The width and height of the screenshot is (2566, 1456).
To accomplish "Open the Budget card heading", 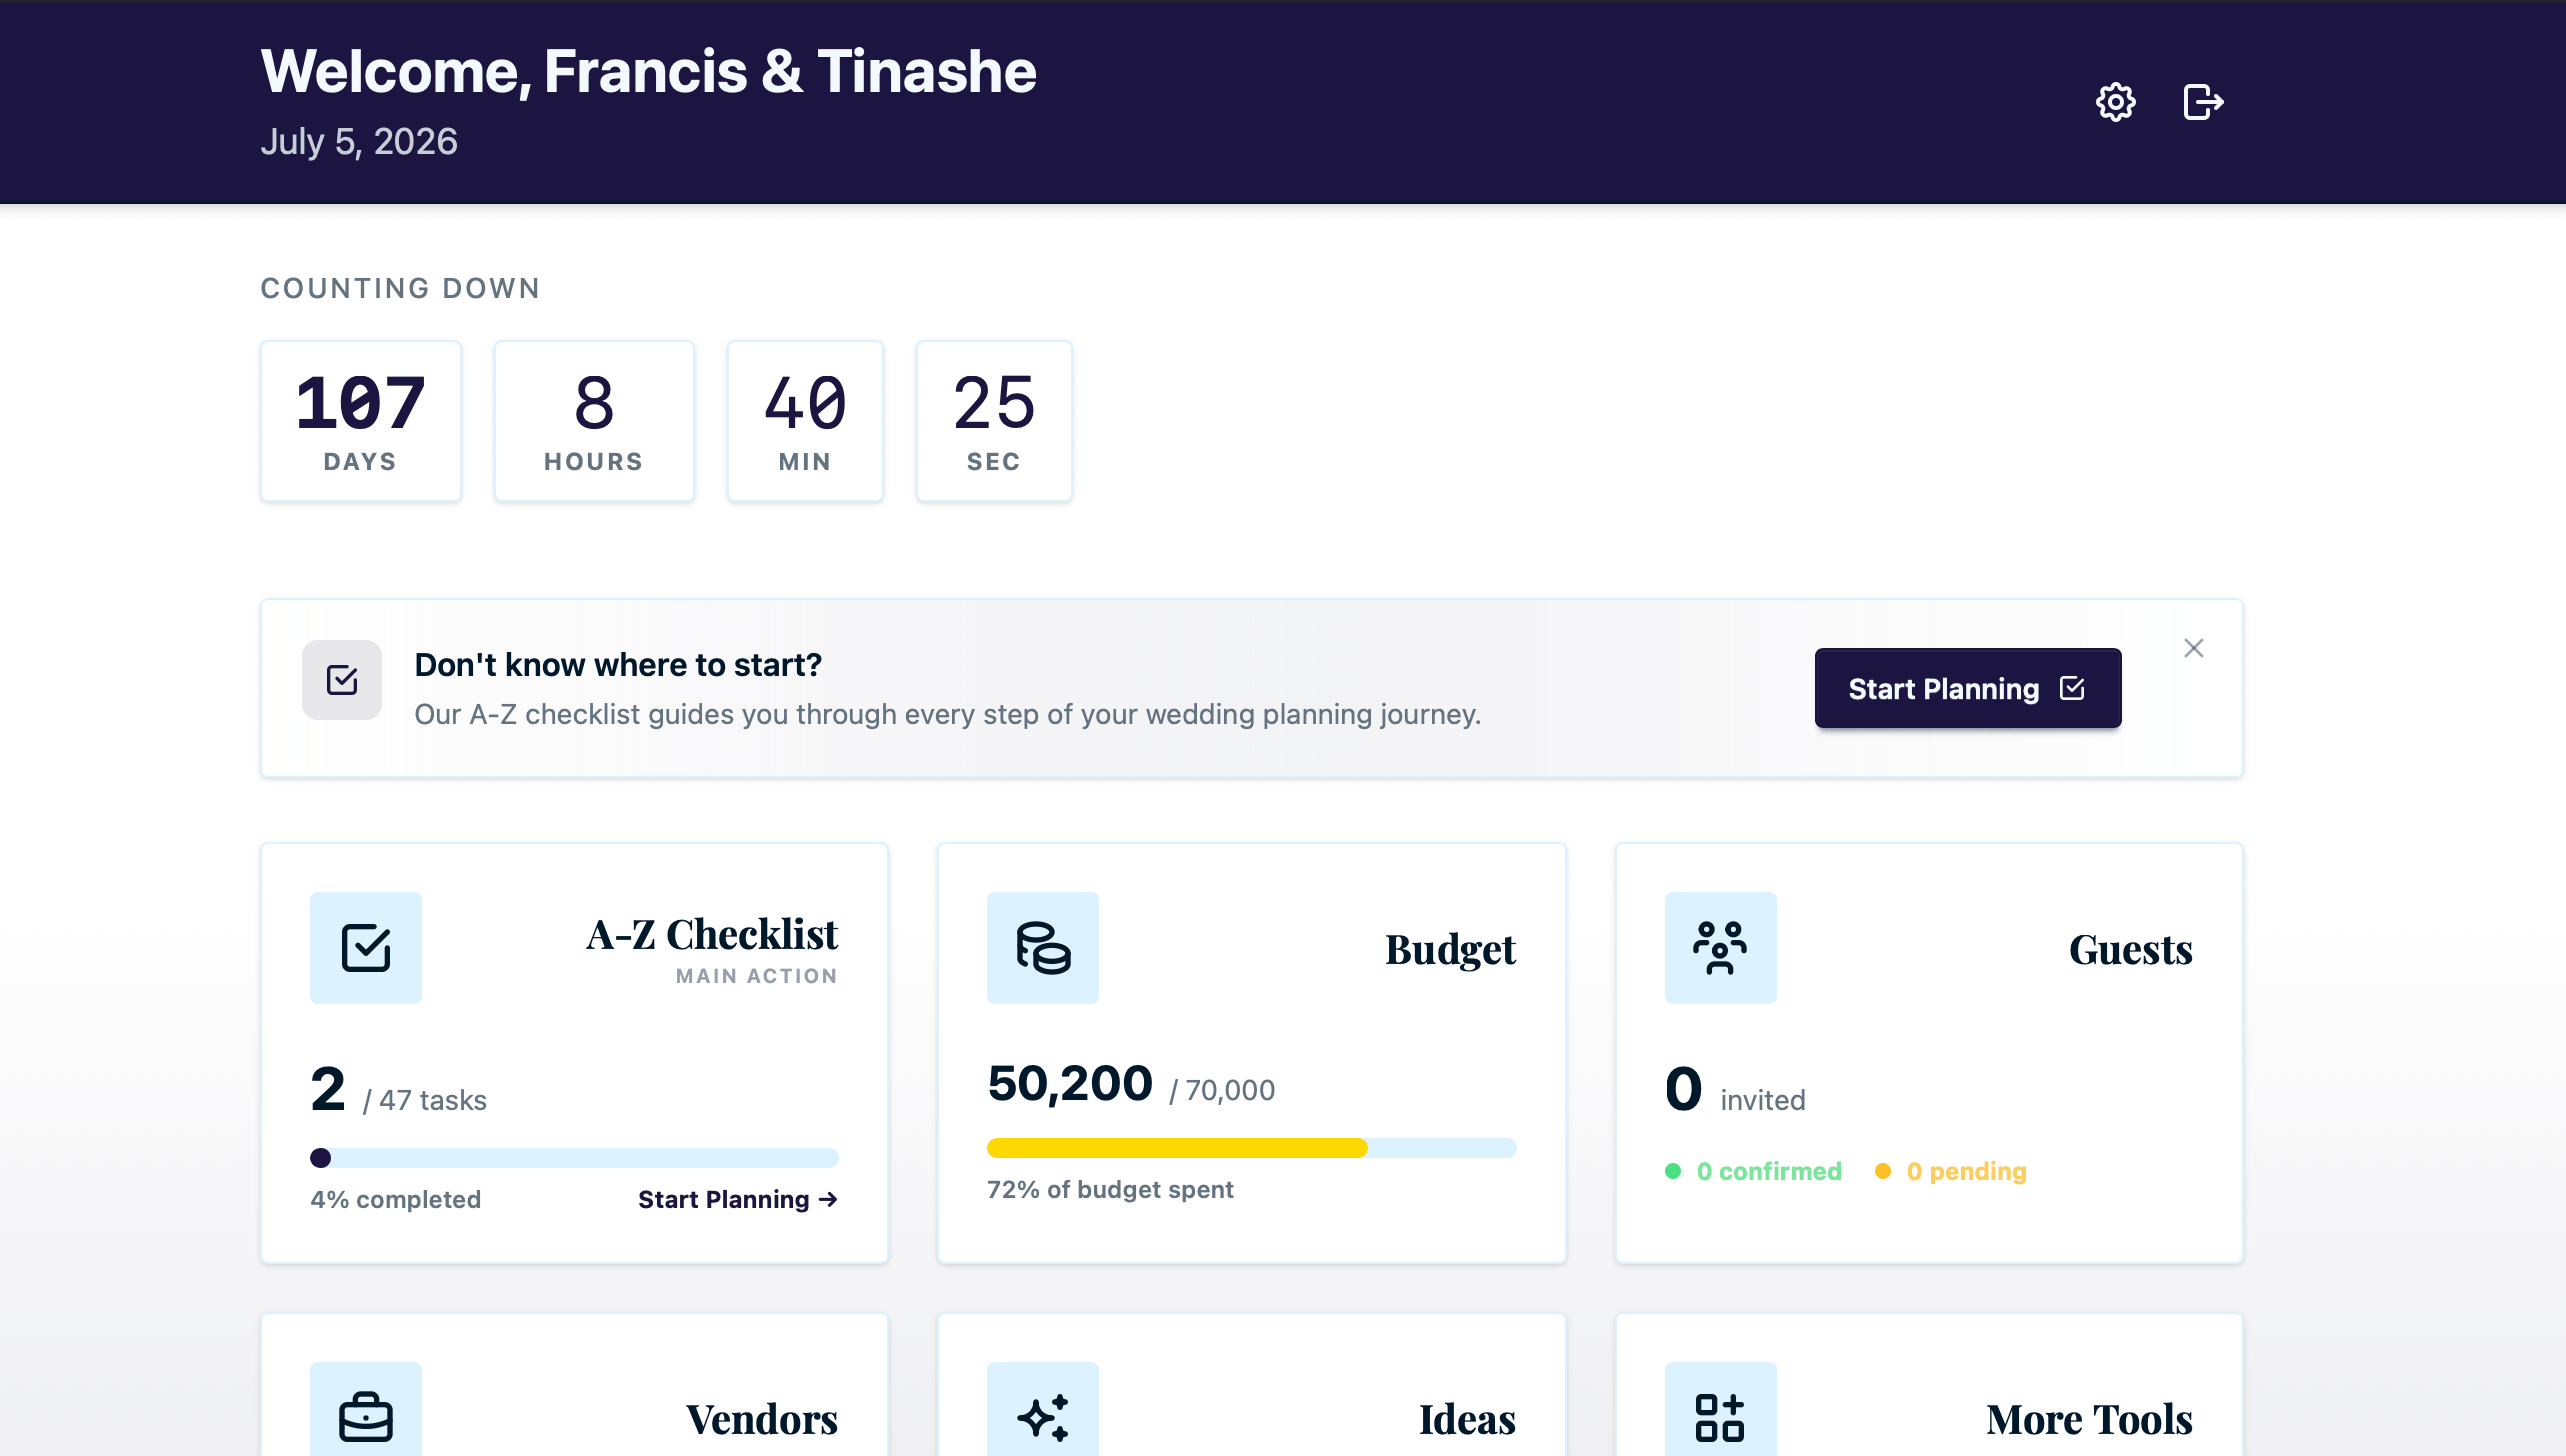I will pos(1450,950).
